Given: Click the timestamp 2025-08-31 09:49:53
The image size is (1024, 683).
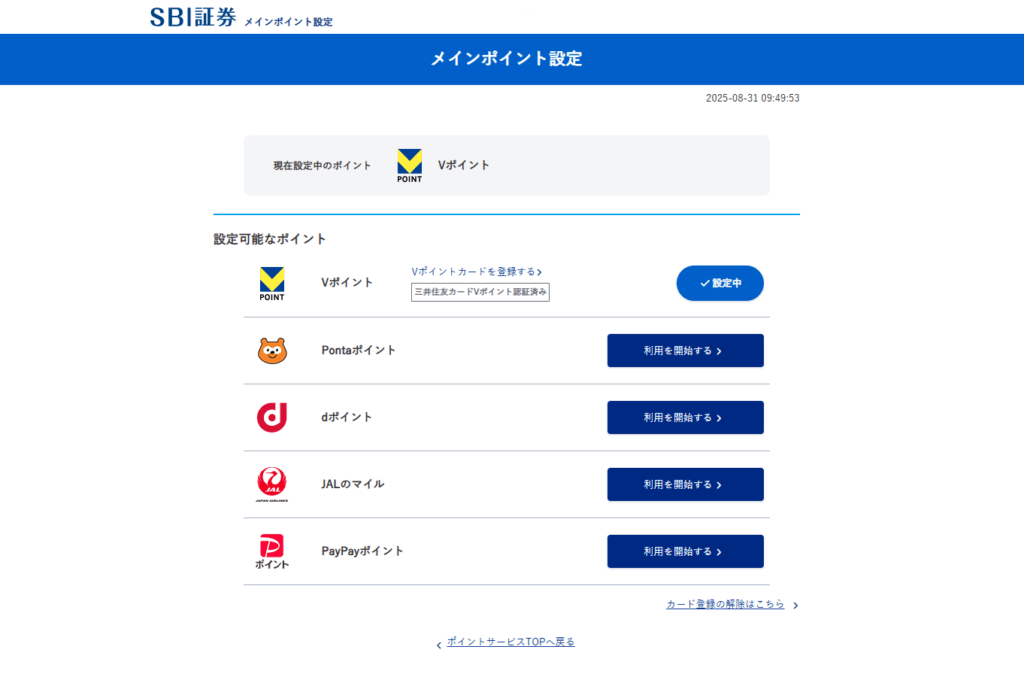Looking at the screenshot, I should [752, 98].
